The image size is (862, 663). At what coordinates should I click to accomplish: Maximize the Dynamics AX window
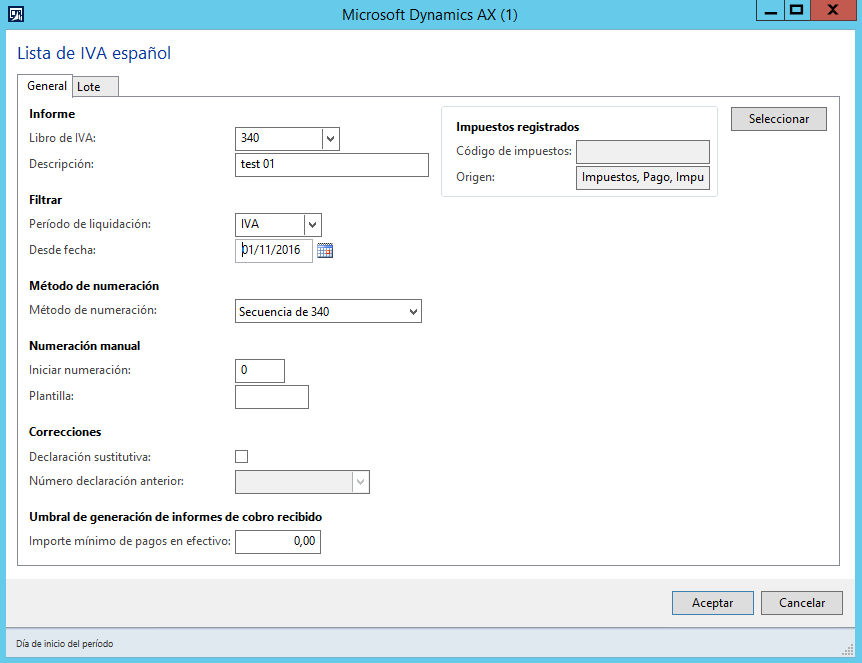797,10
